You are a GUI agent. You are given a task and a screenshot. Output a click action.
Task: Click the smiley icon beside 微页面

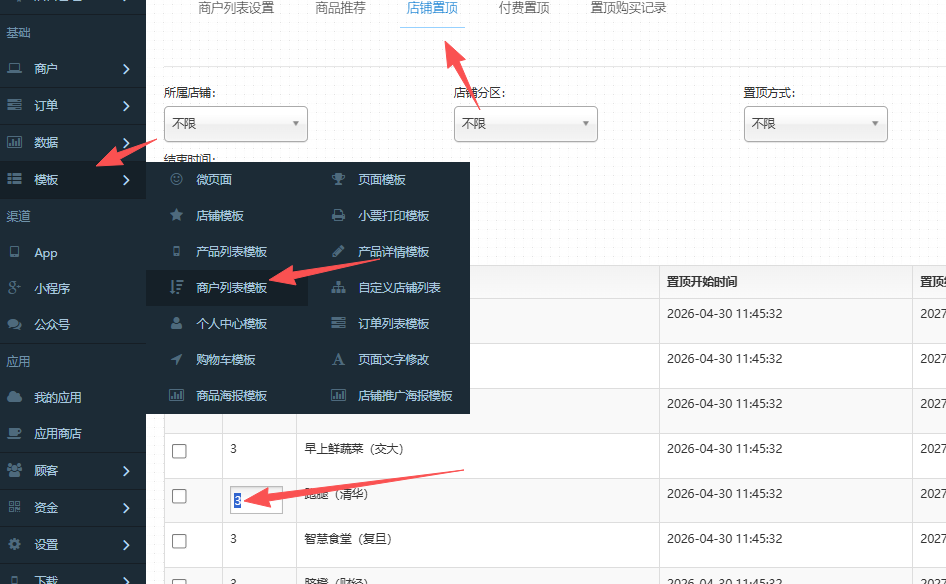coord(177,180)
